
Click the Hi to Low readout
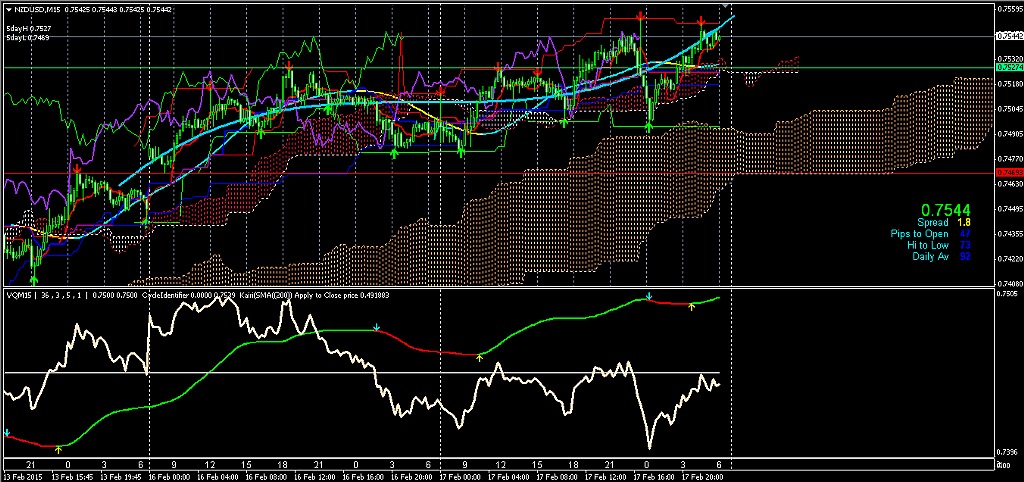click(x=938, y=245)
